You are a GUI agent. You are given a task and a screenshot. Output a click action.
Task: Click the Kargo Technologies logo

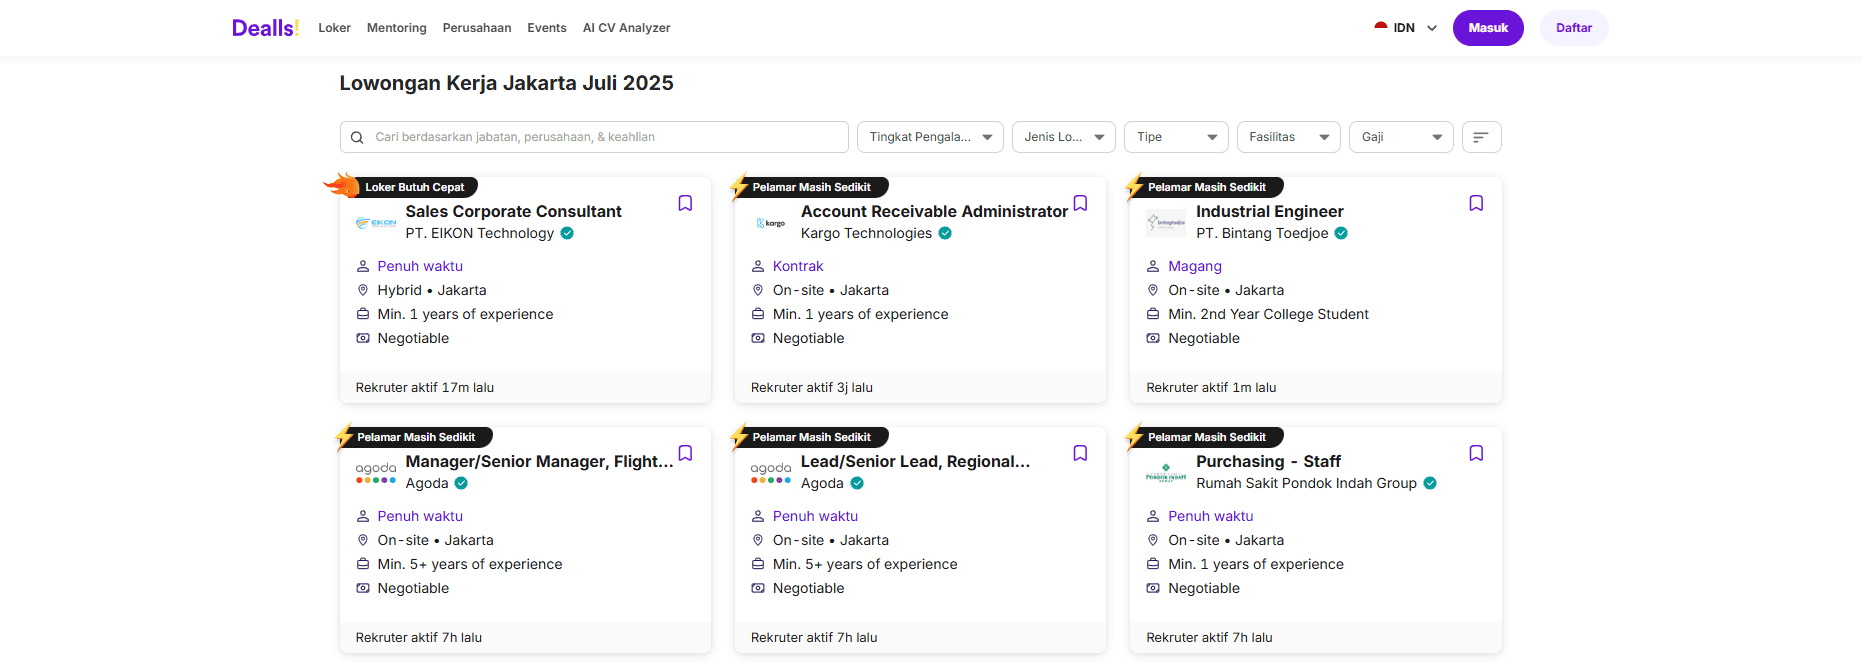pyautogui.click(x=771, y=223)
